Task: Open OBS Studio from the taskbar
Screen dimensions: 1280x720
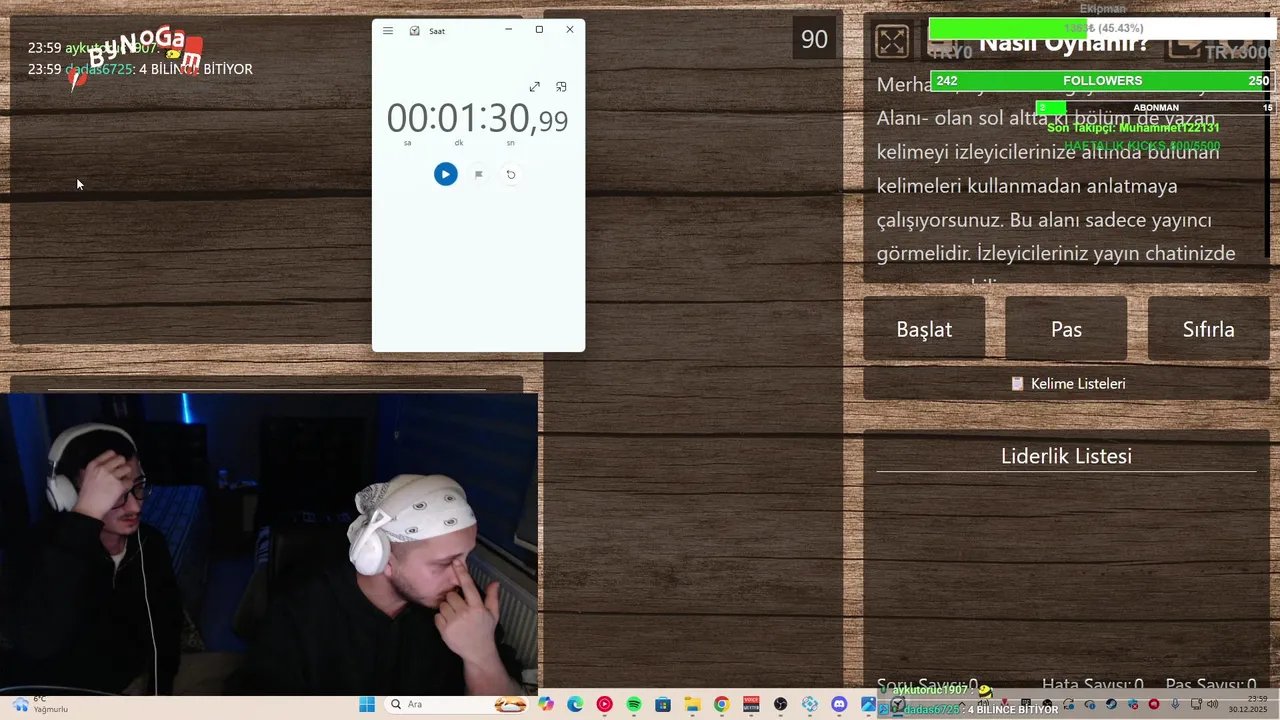Action: (x=780, y=705)
